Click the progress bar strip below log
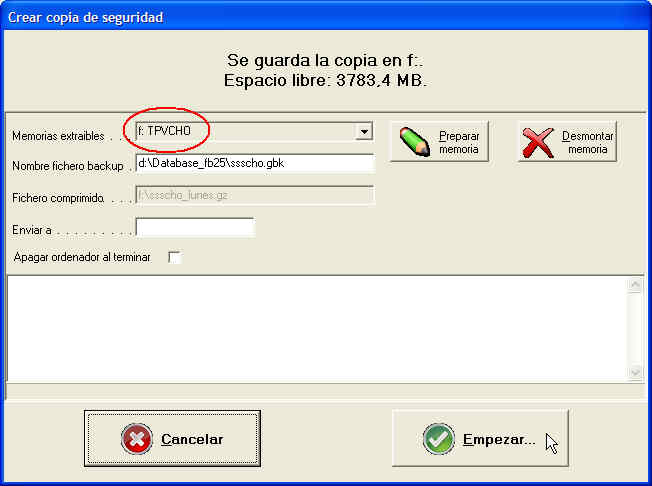Image resolution: width=652 pixels, height=486 pixels. pos(325,391)
